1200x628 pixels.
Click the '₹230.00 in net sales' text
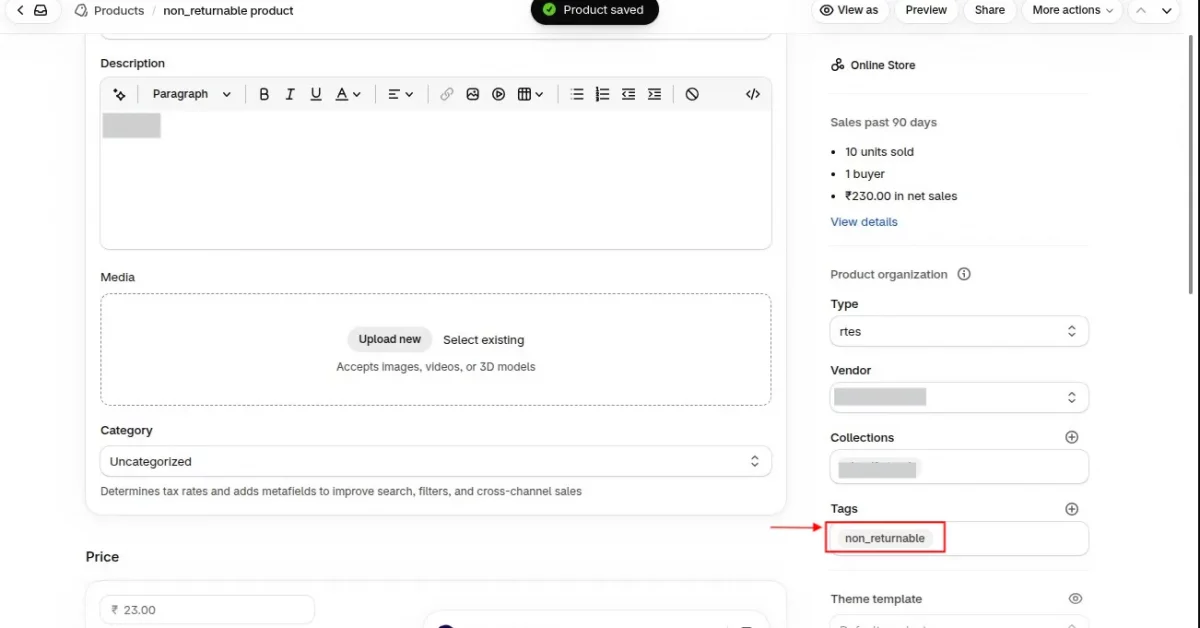[x=901, y=196]
